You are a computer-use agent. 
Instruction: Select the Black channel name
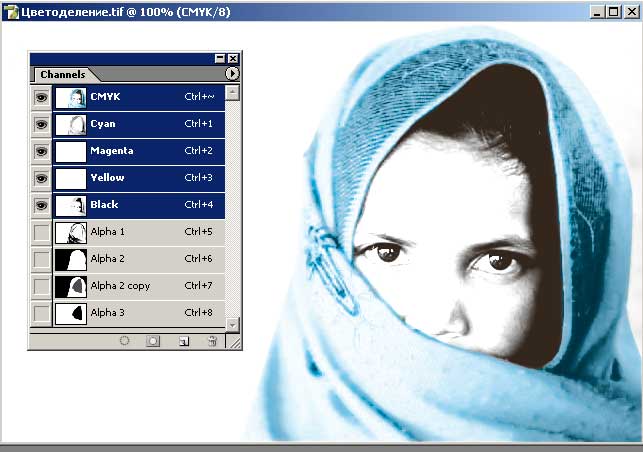point(104,205)
